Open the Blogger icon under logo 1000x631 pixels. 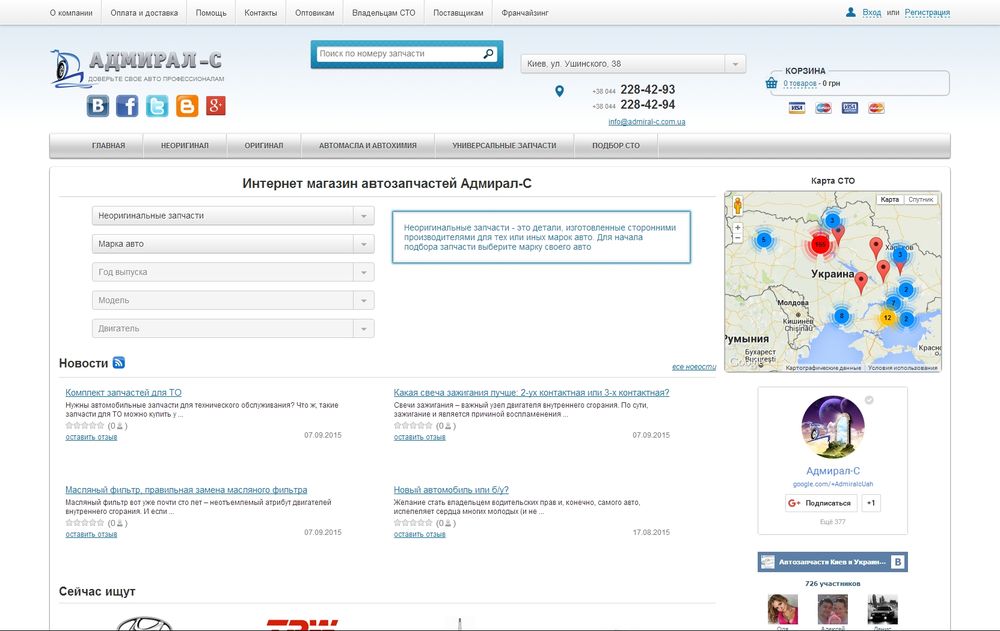187,106
